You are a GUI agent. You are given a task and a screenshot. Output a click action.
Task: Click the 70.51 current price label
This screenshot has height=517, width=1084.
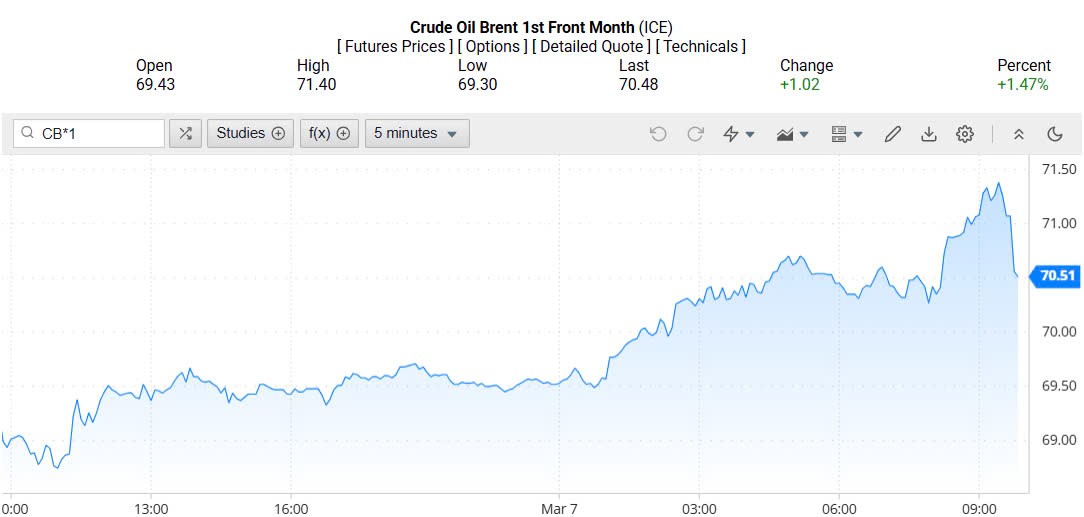(1056, 276)
